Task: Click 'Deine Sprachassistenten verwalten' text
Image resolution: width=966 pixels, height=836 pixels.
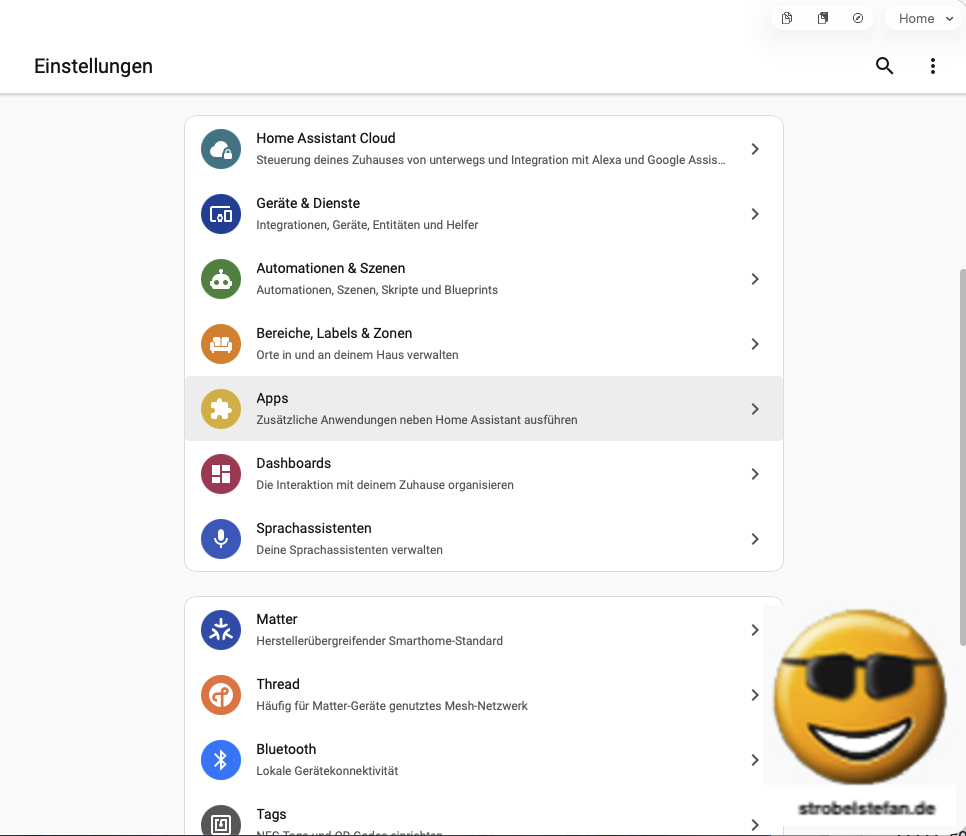Action: 349,550
